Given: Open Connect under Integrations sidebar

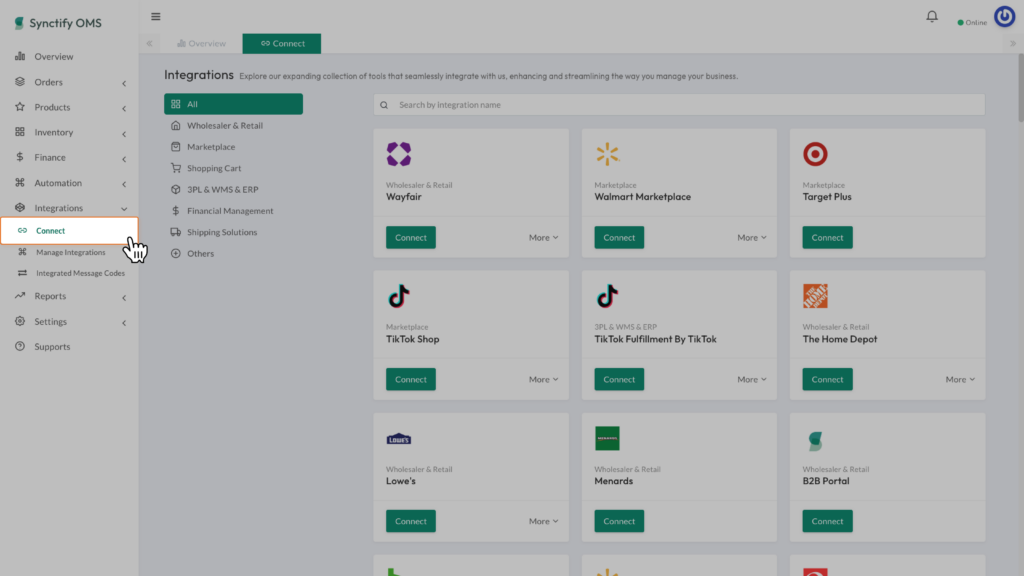Looking at the screenshot, I should [x=69, y=231].
